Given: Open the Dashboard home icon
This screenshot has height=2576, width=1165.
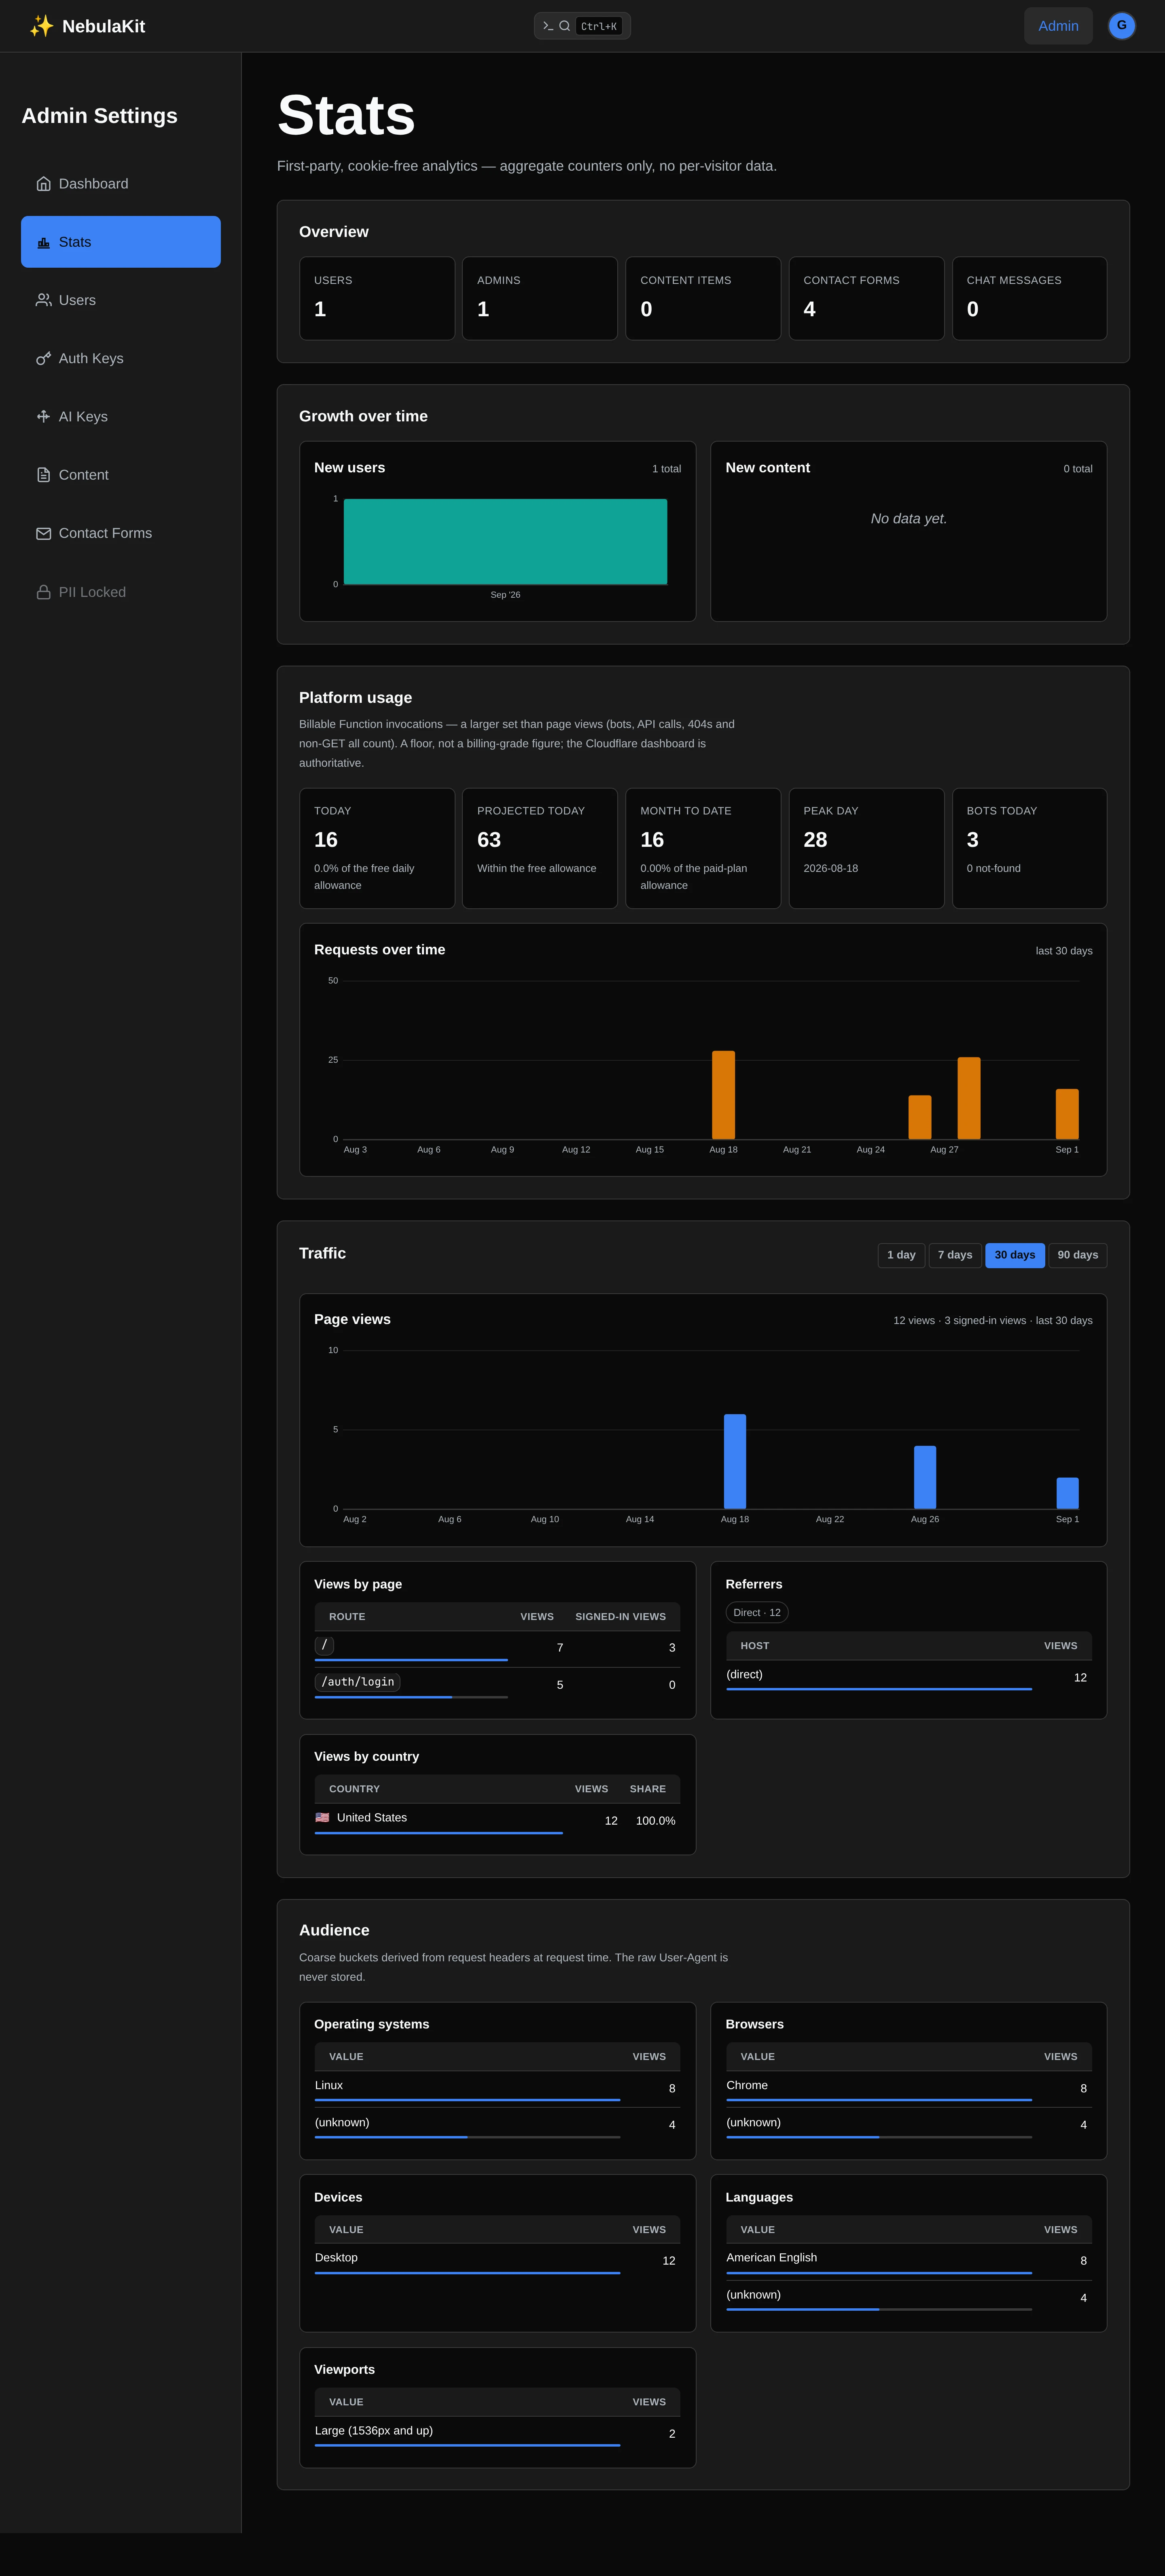Looking at the screenshot, I should 43,184.
